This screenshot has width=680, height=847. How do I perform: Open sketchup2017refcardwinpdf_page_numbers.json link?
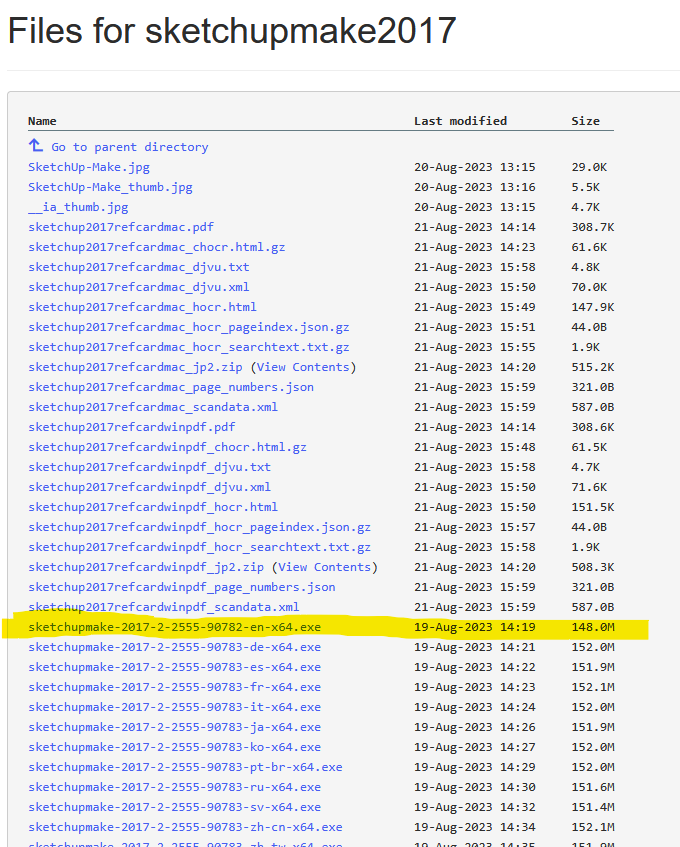181,587
